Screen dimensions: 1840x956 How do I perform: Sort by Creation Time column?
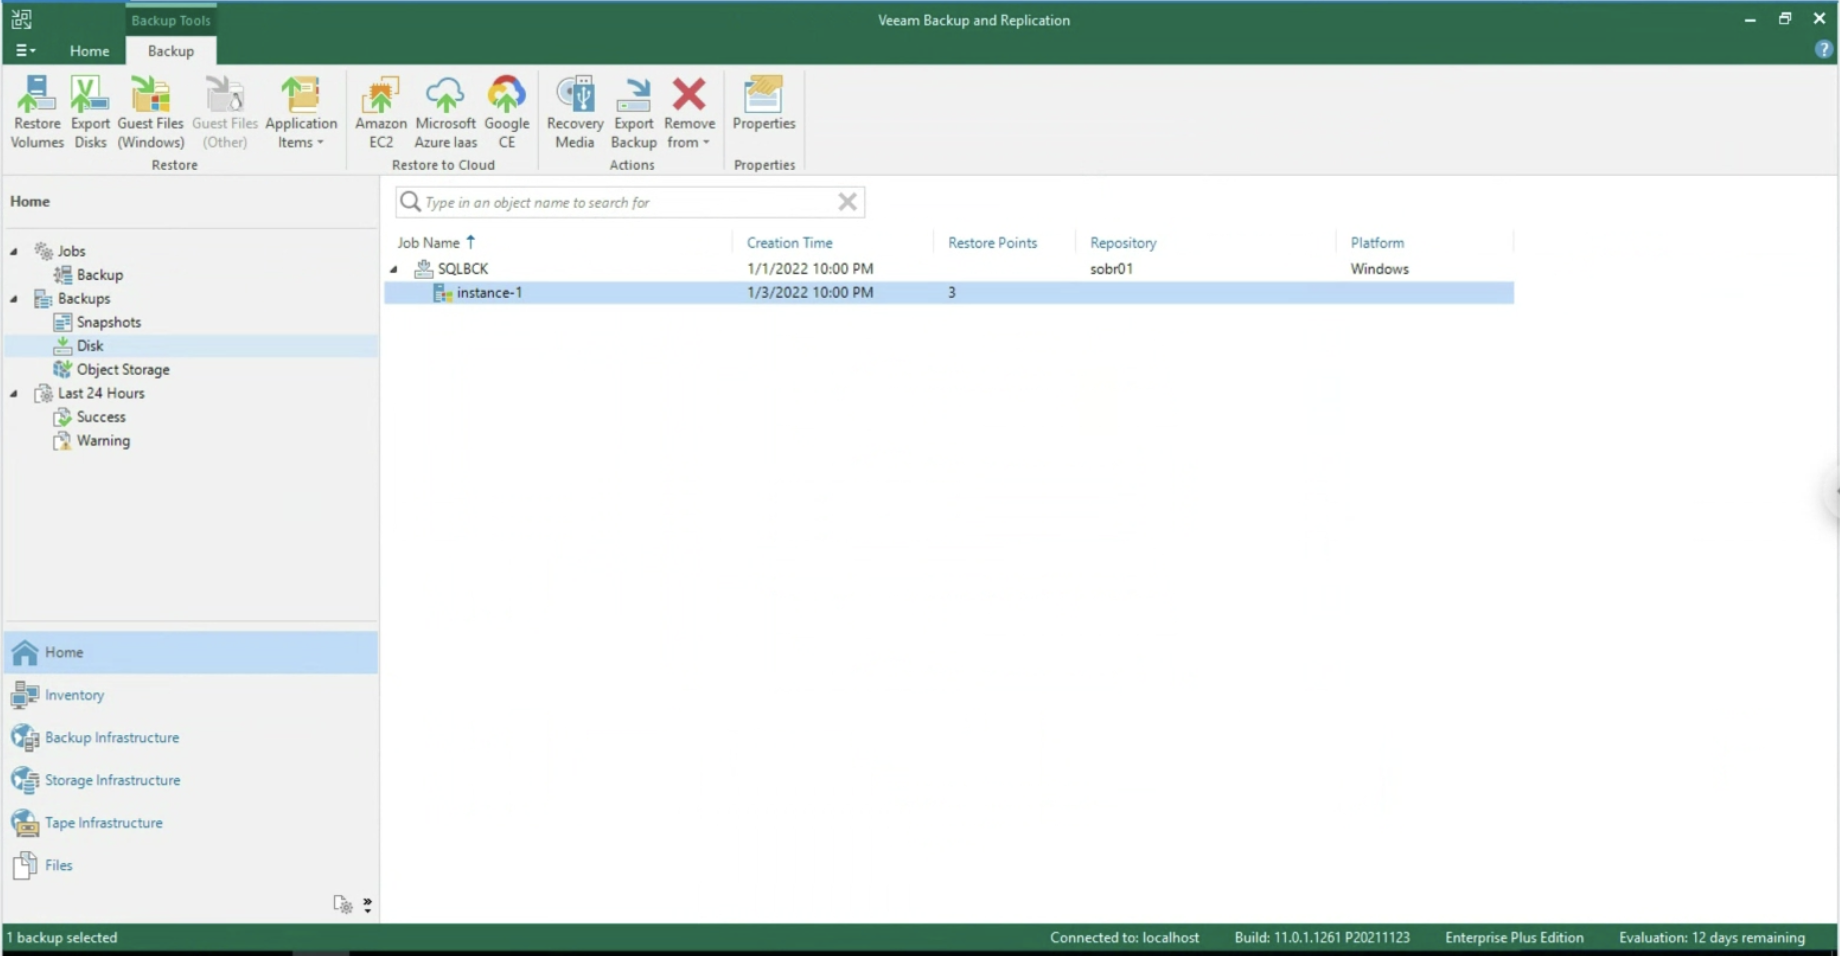click(x=789, y=242)
